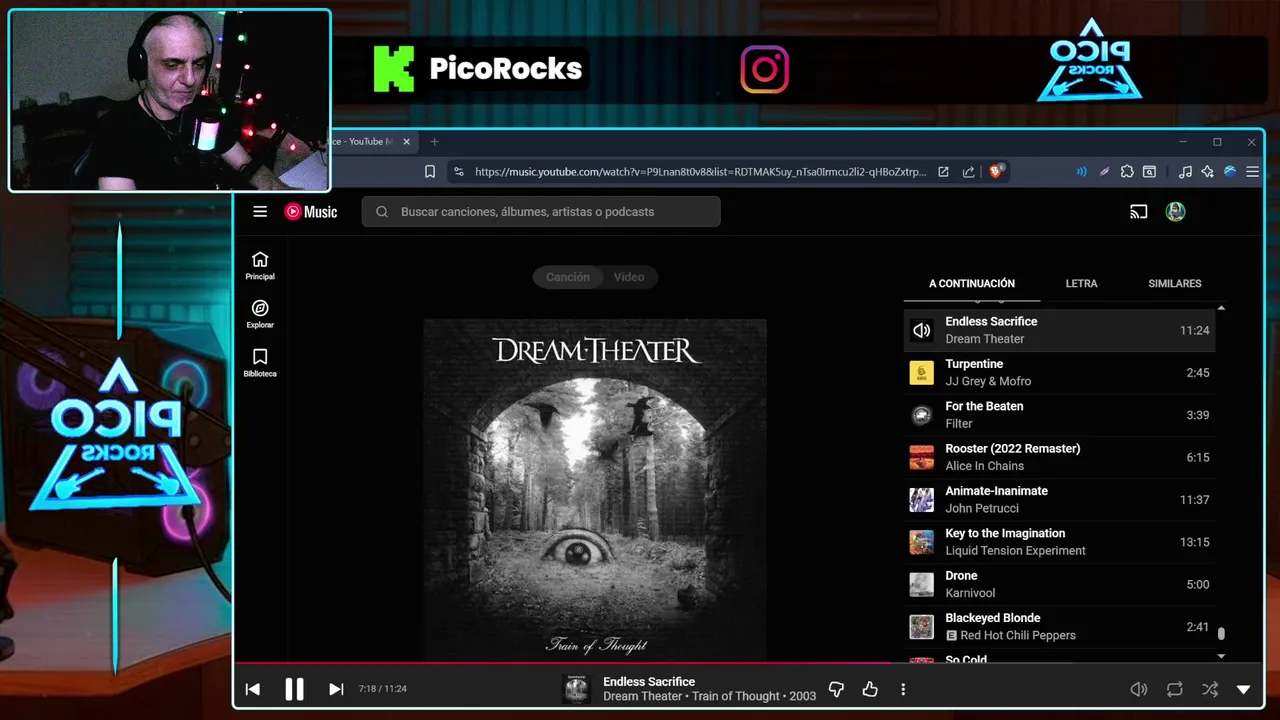Go to Principal home page

point(260,265)
